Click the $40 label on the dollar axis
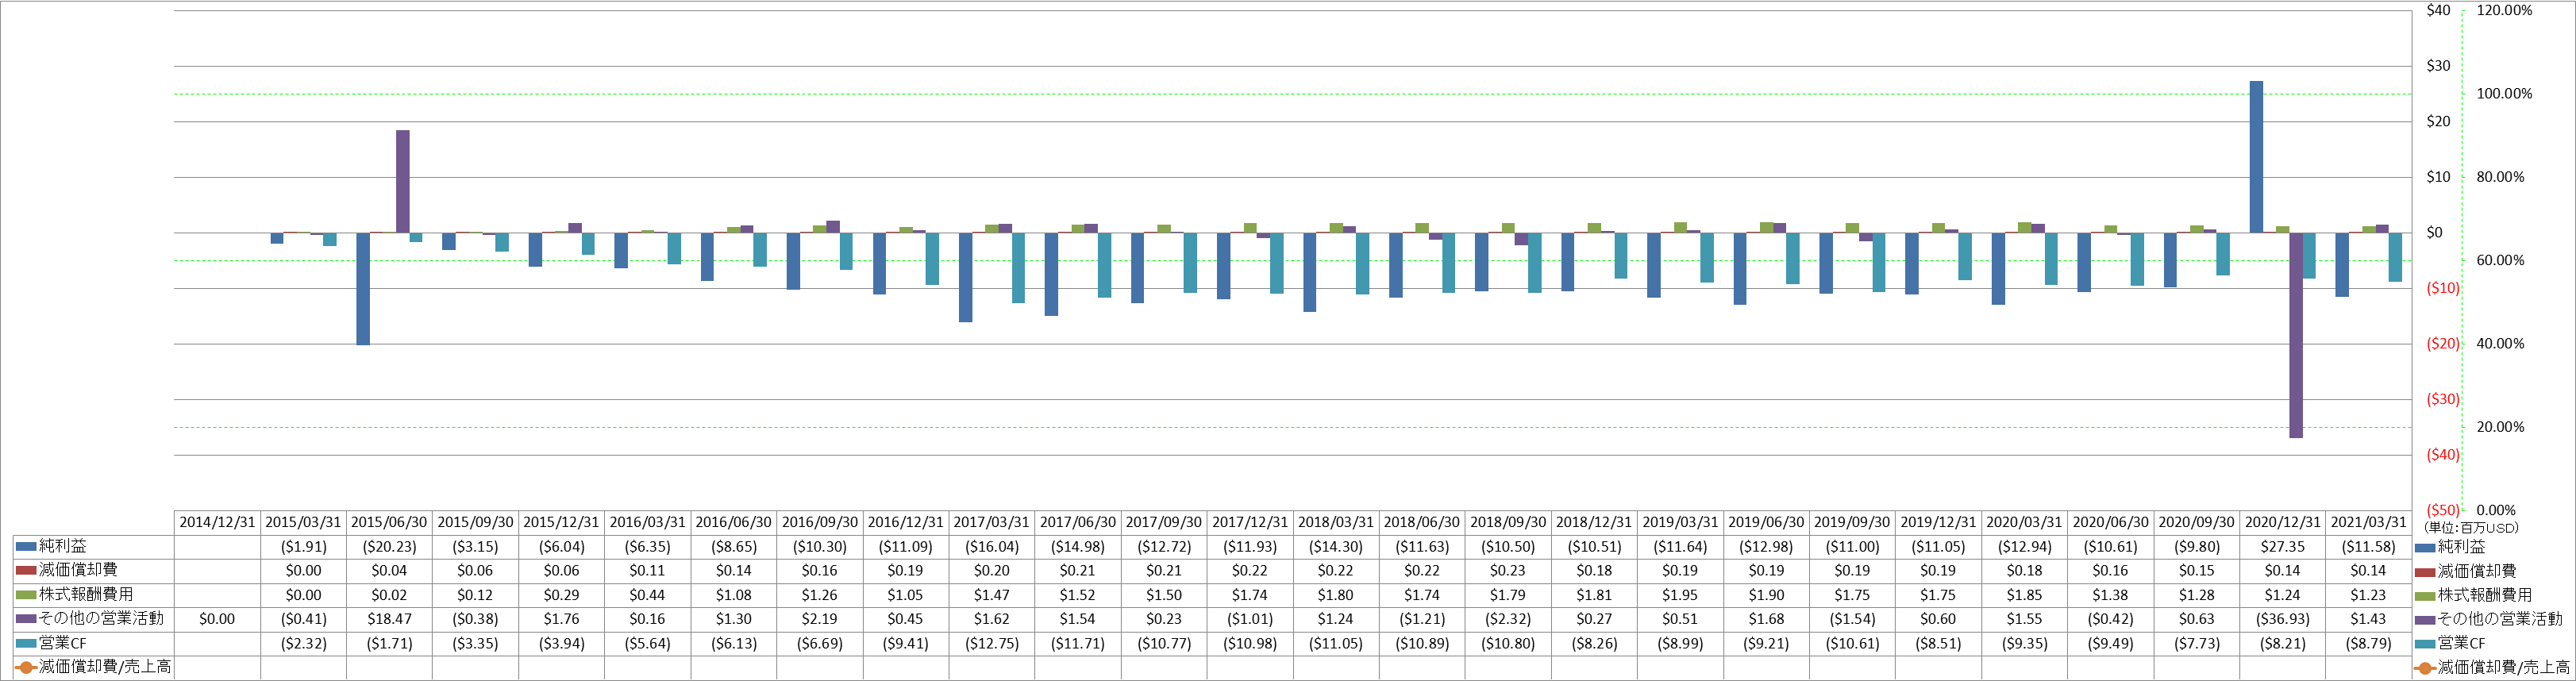 pyautogui.click(x=2438, y=10)
